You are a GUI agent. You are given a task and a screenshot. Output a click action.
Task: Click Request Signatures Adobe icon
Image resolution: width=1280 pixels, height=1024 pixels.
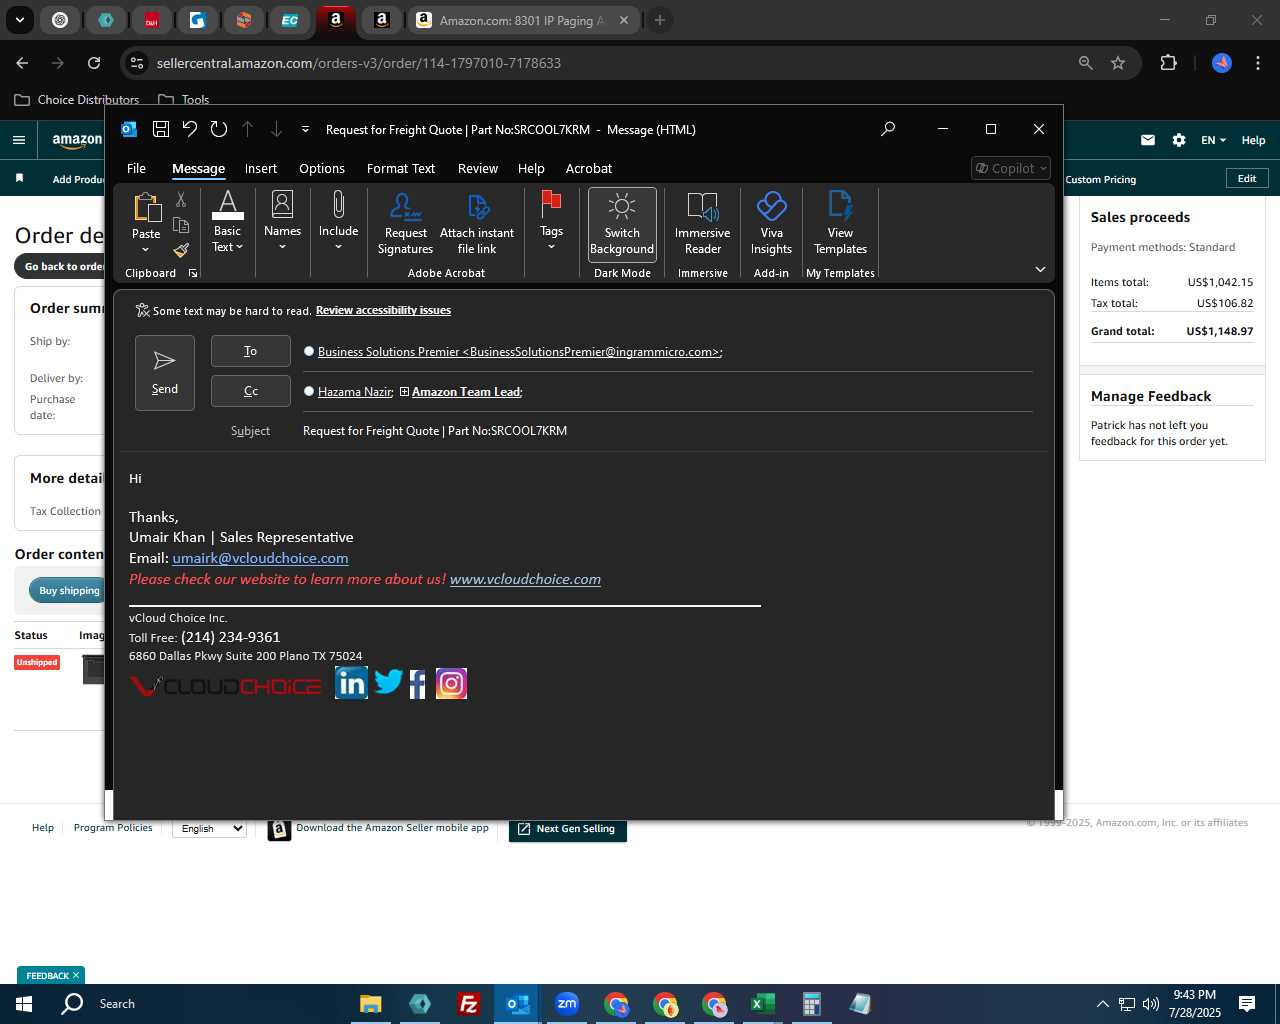pyautogui.click(x=405, y=224)
